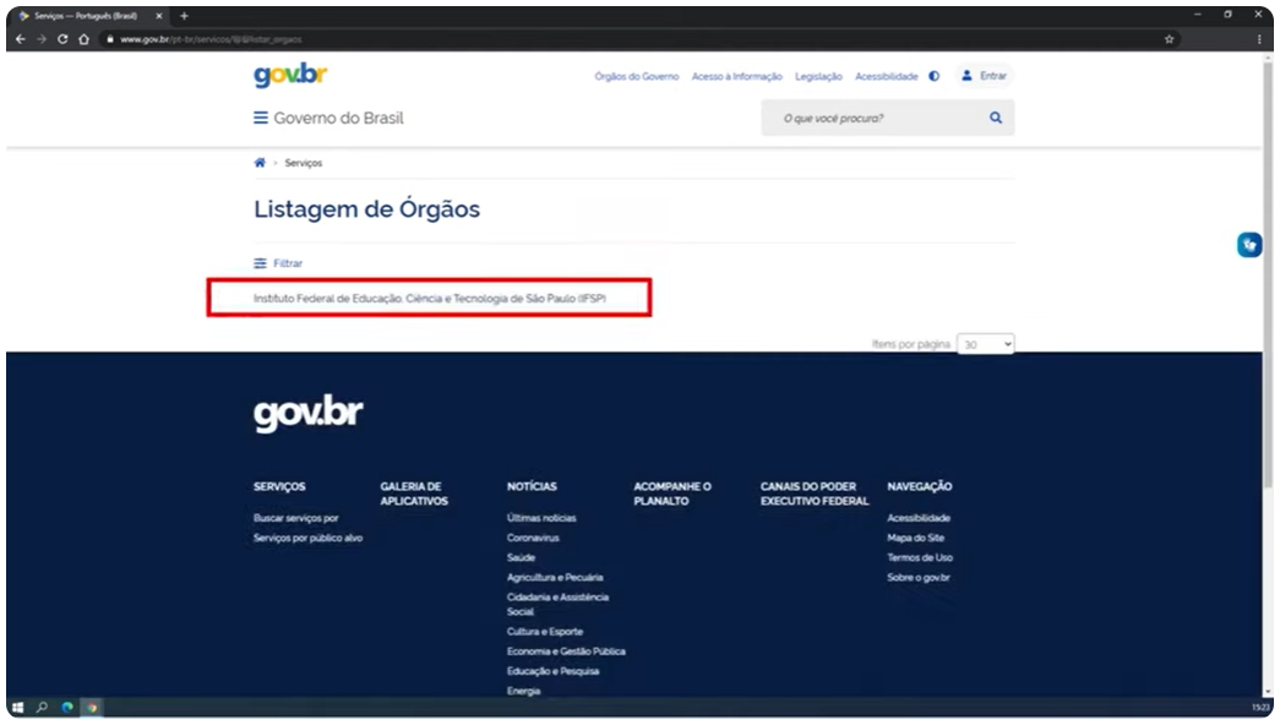Open the Instituto Federal de Educação (IFSP) link
Screen dimensions: 1280x725
(x=430, y=298)
